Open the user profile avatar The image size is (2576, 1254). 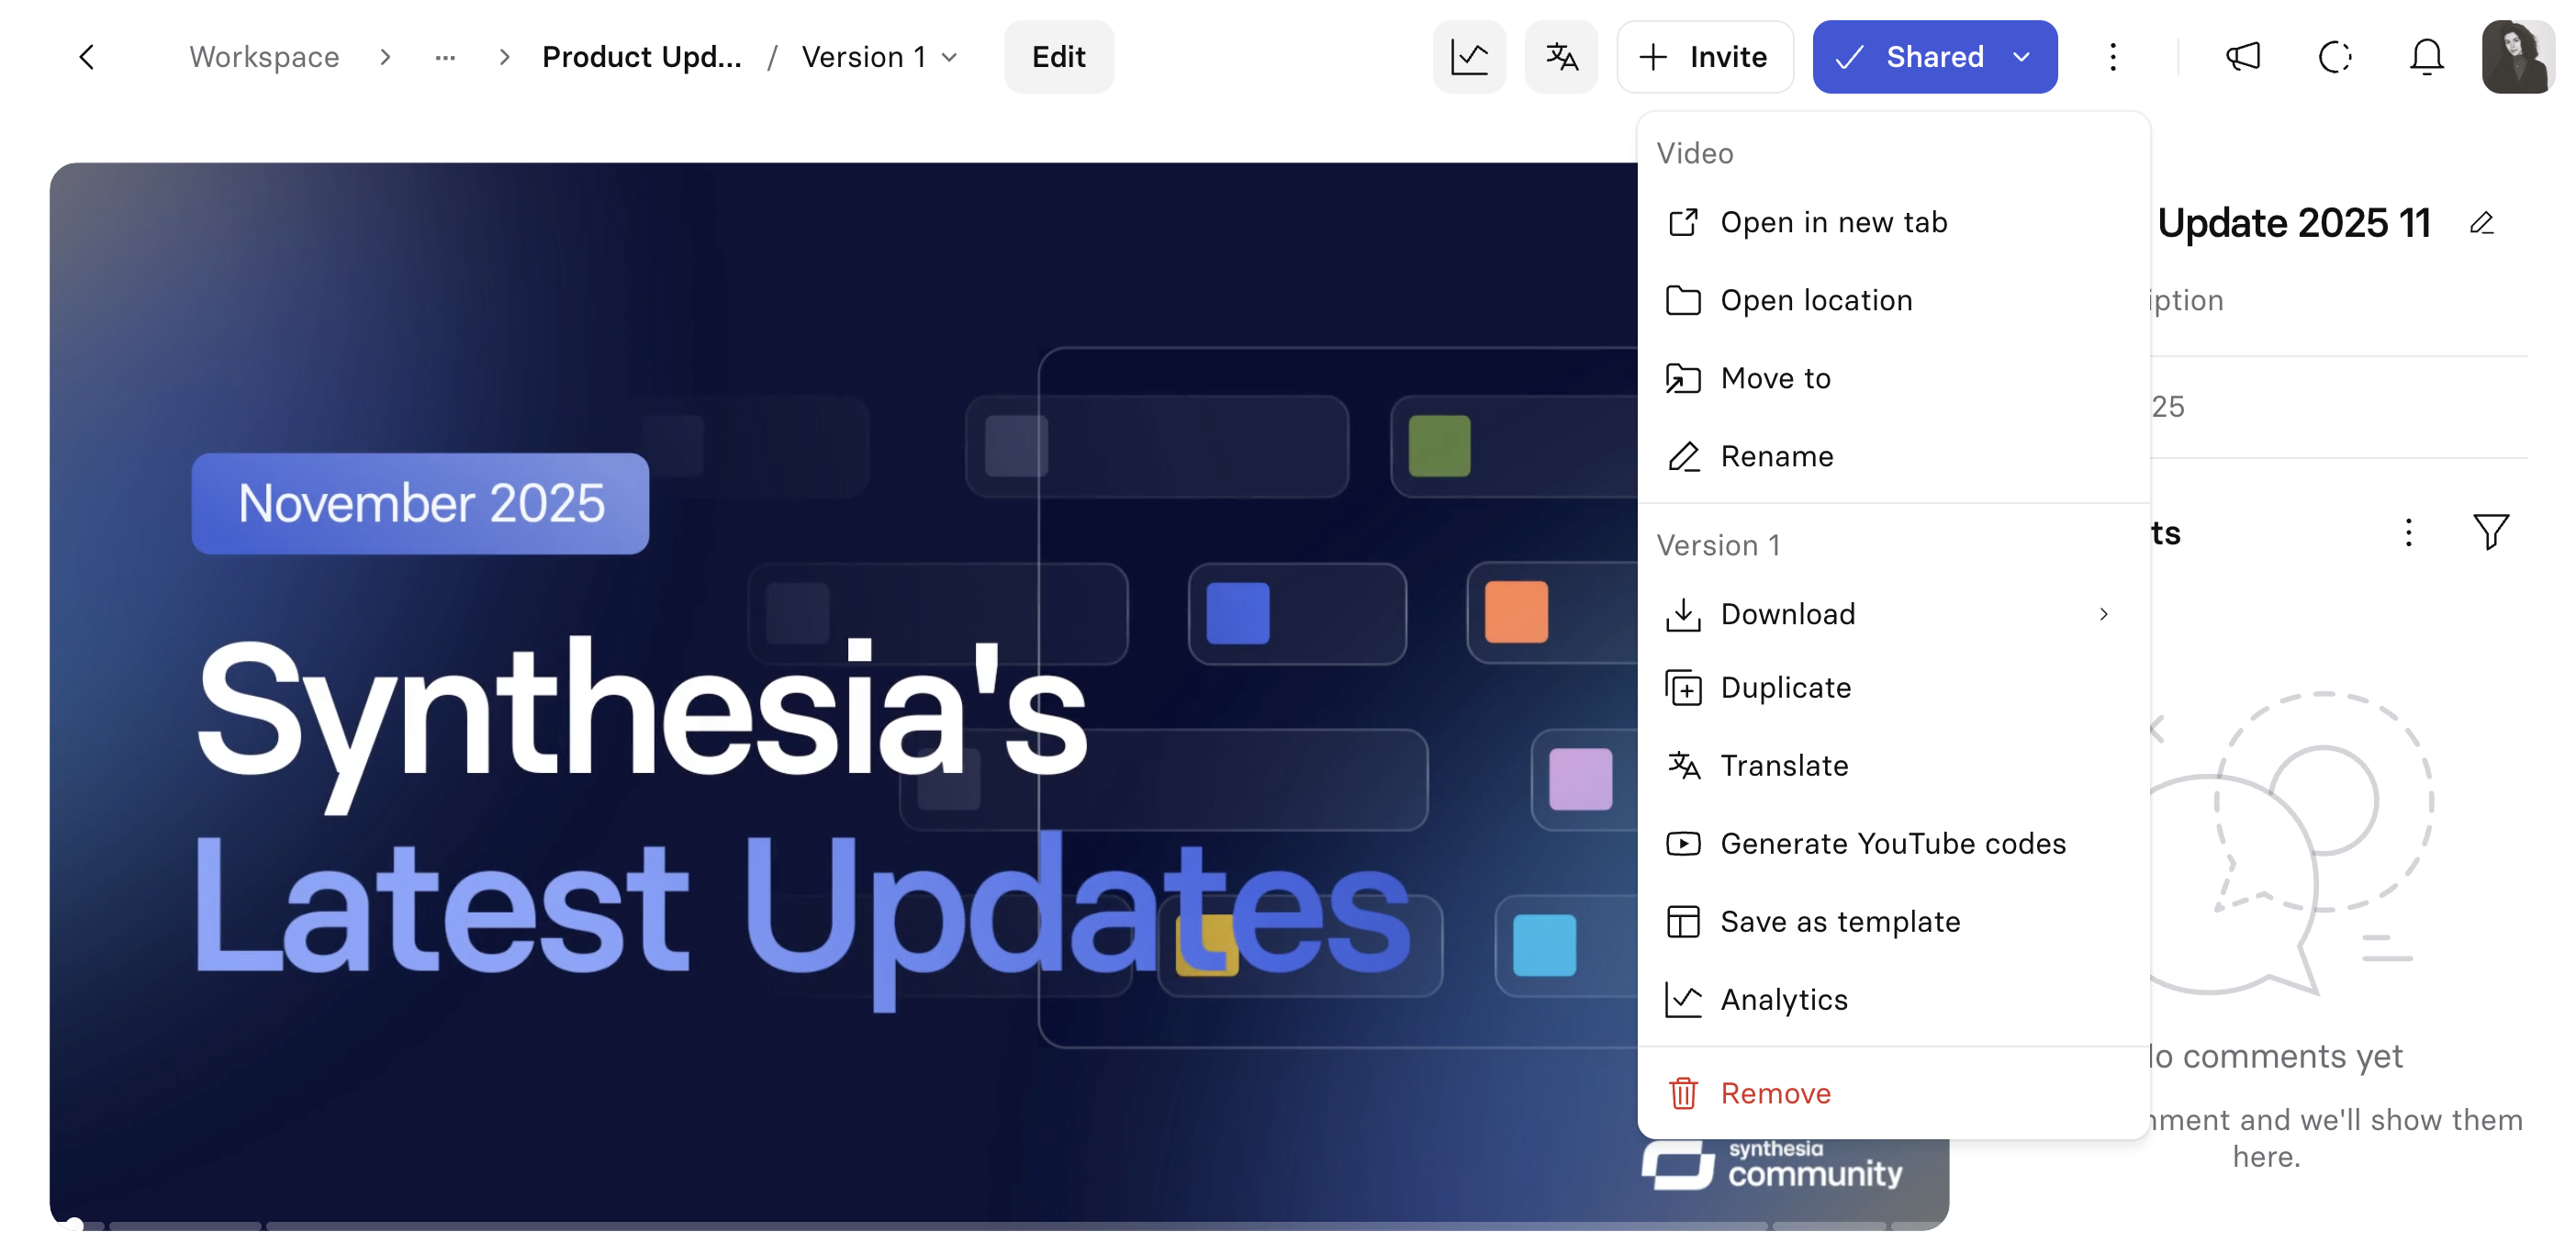tap(2518, 57)
